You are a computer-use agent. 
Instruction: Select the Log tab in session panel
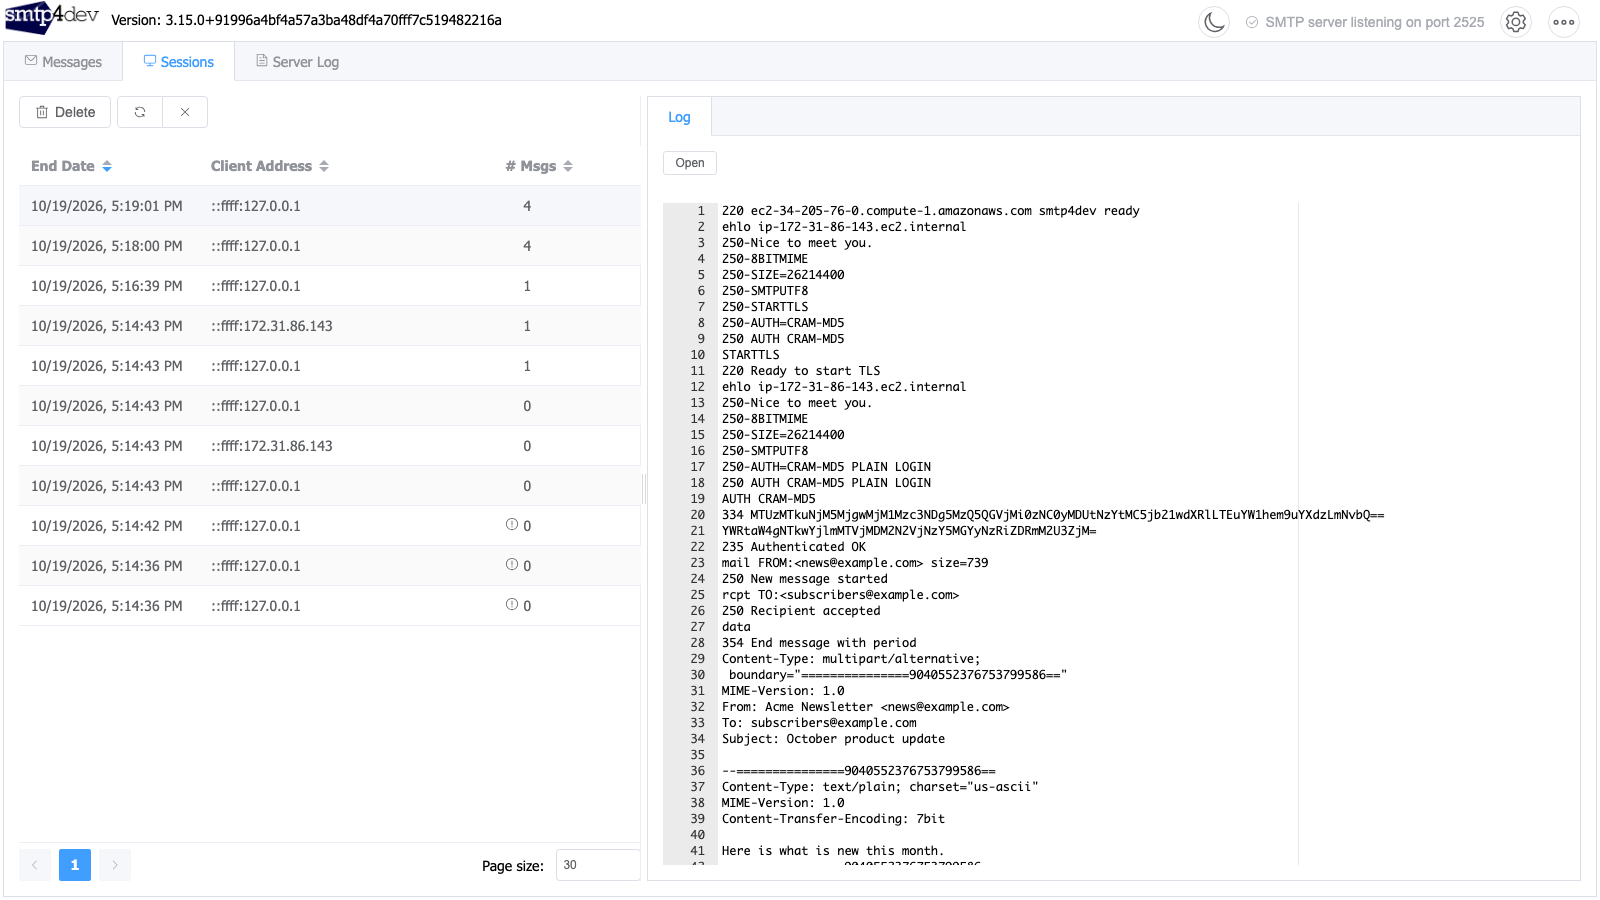tap(679, 117)
